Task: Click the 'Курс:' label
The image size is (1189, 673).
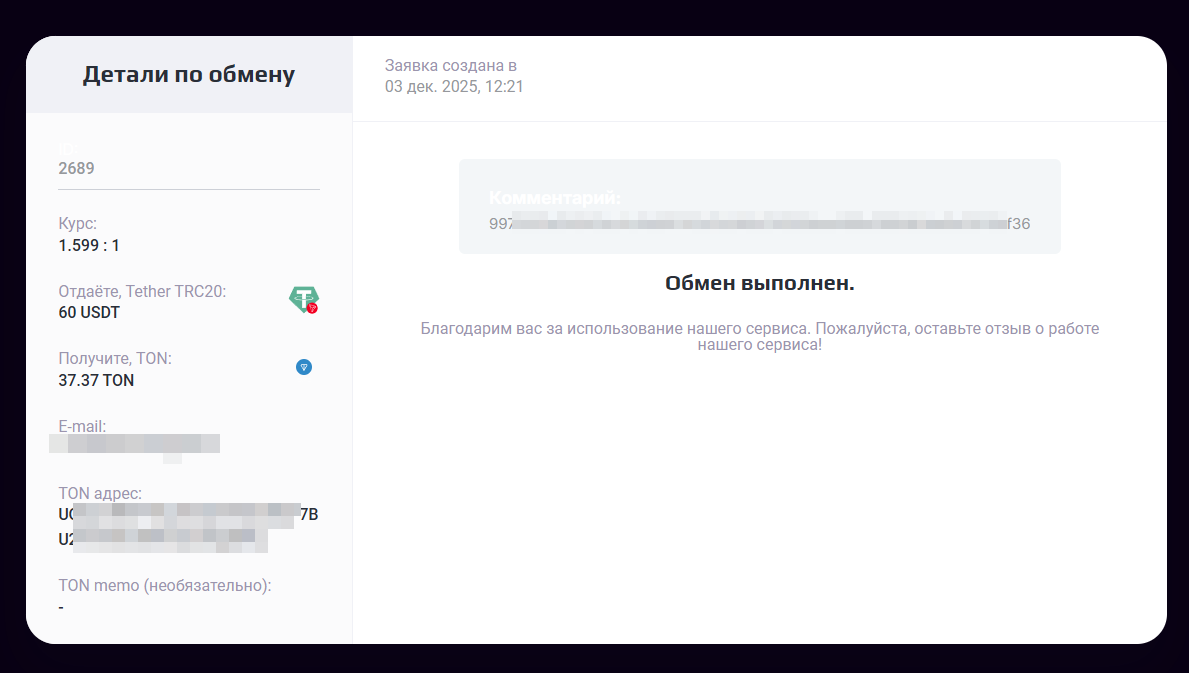Action: coord(78,224)
